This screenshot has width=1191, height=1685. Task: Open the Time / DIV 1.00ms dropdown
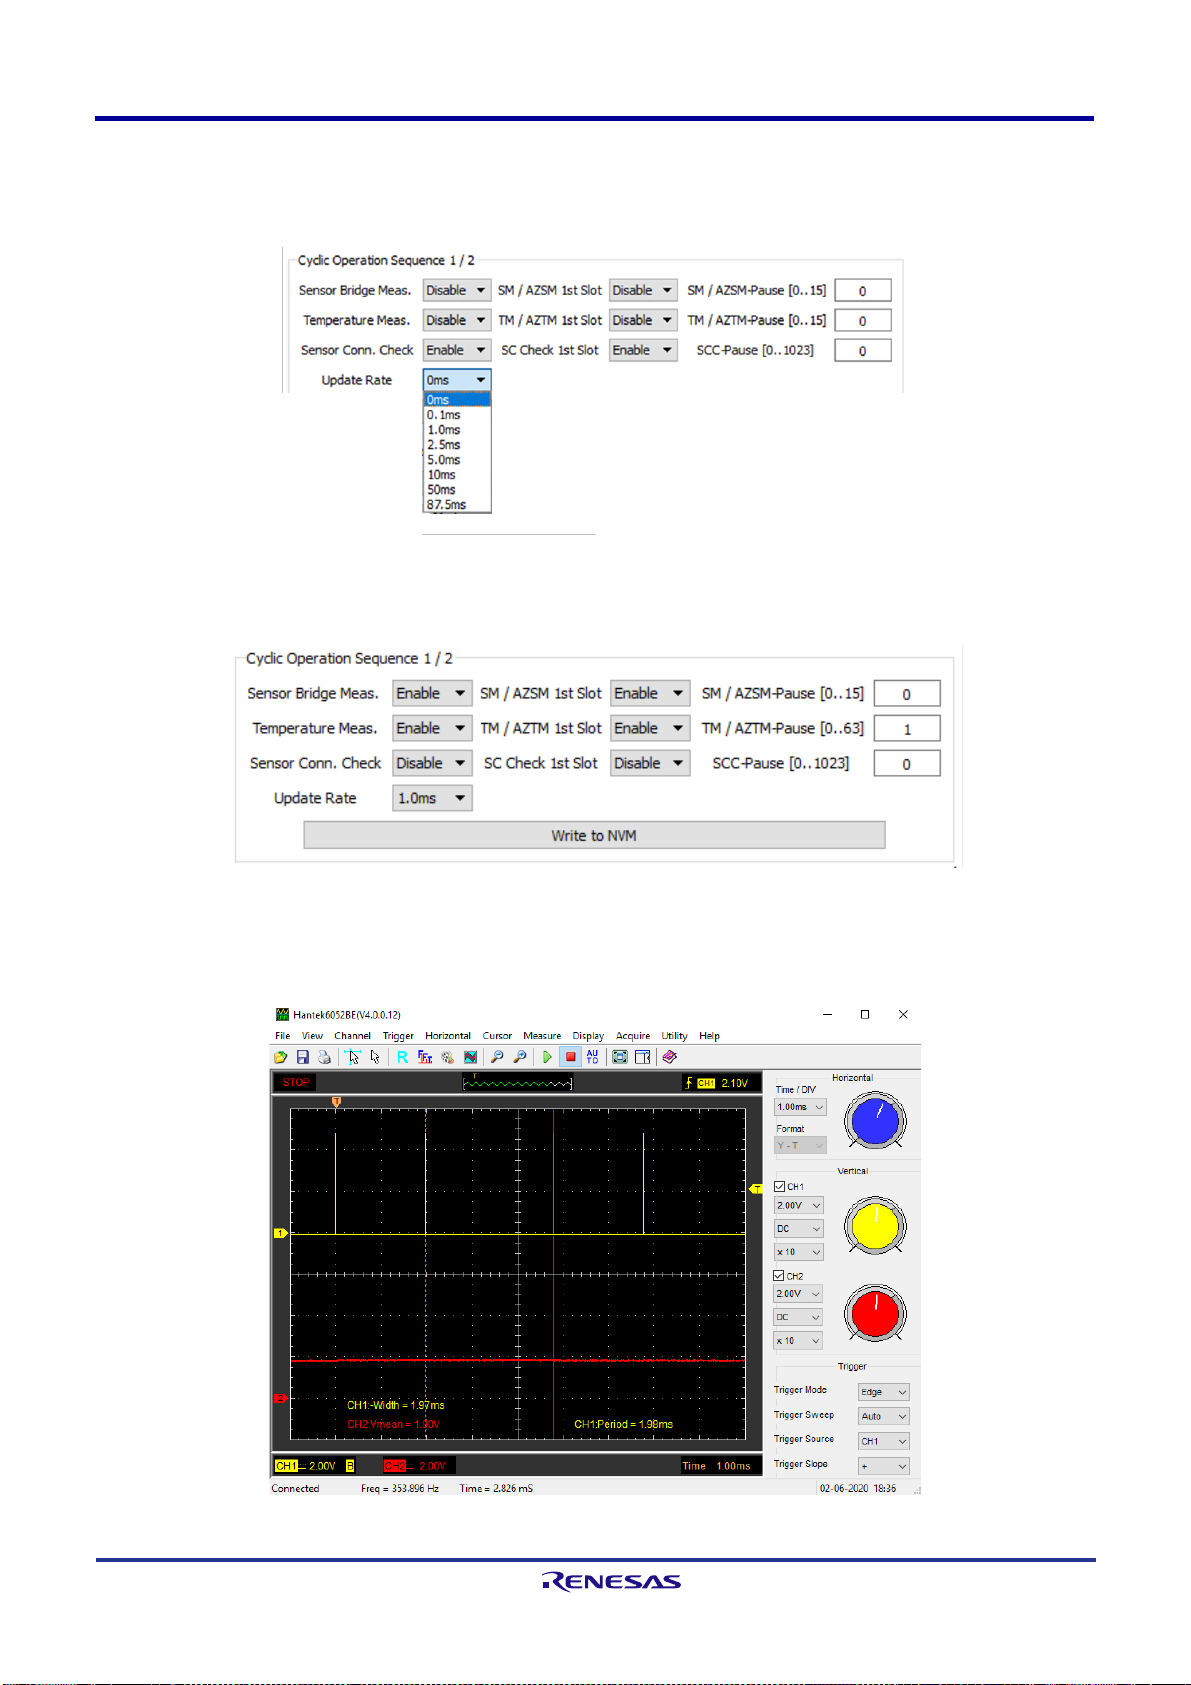(x=800, y=1107)
